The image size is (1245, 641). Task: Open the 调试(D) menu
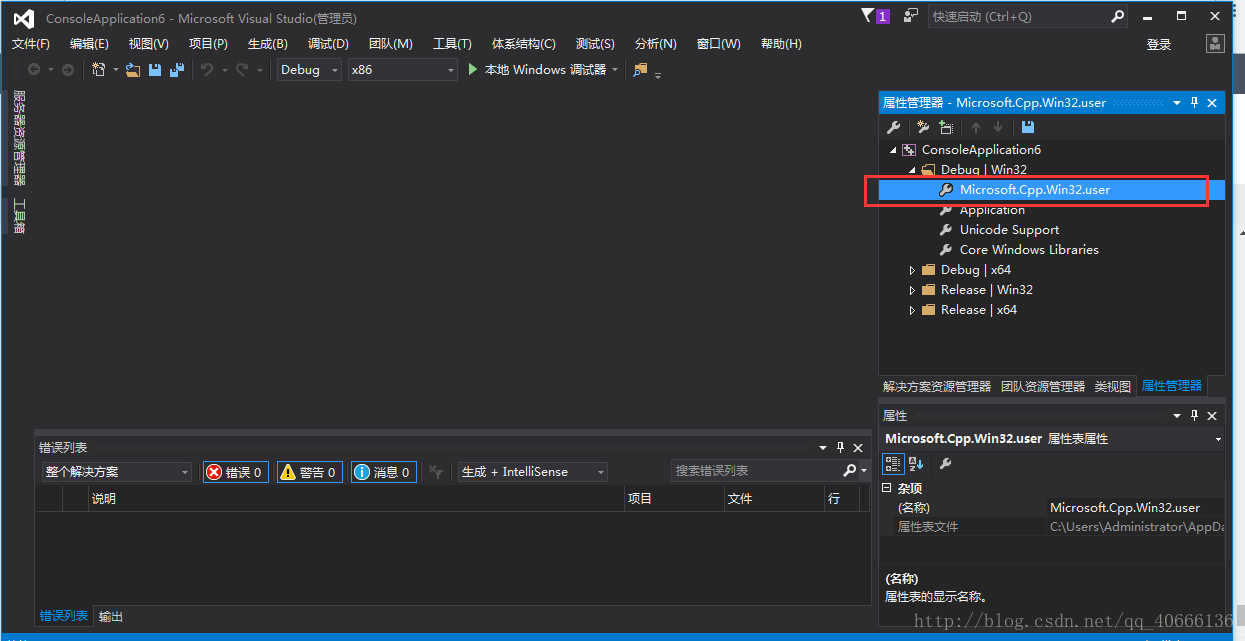(328, 44)
